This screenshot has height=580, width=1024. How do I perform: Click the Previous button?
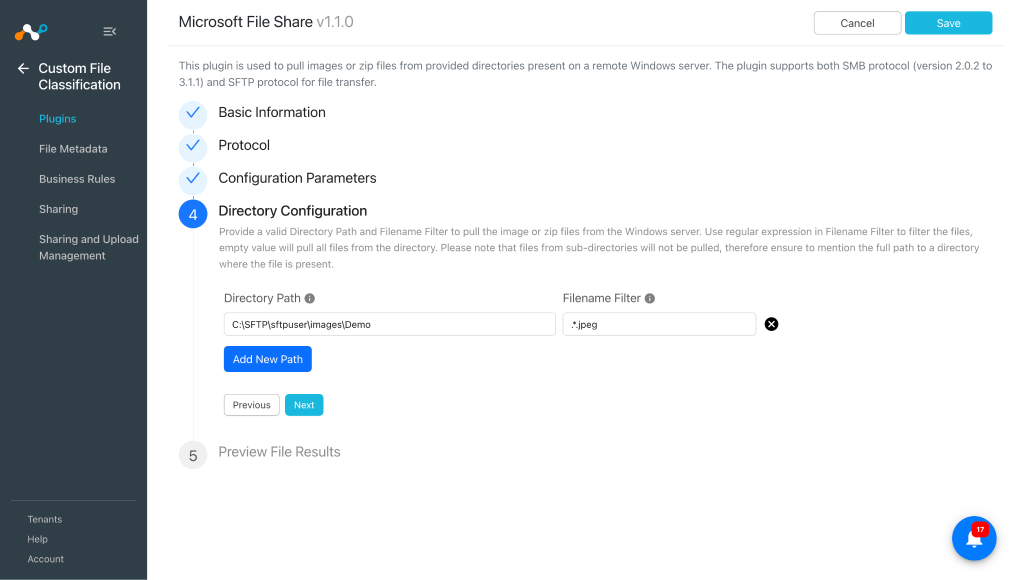point(251,405)
